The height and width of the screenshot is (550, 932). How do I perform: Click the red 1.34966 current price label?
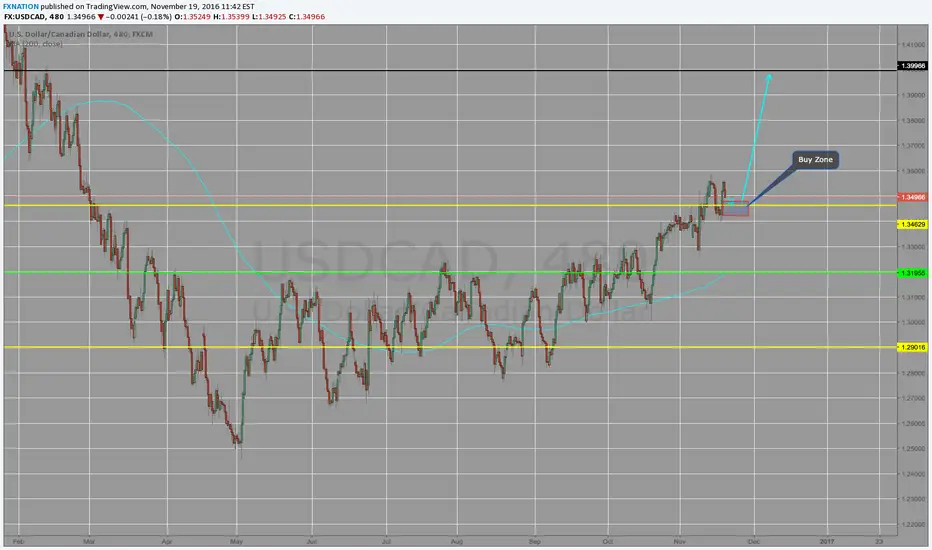(912, 197)
